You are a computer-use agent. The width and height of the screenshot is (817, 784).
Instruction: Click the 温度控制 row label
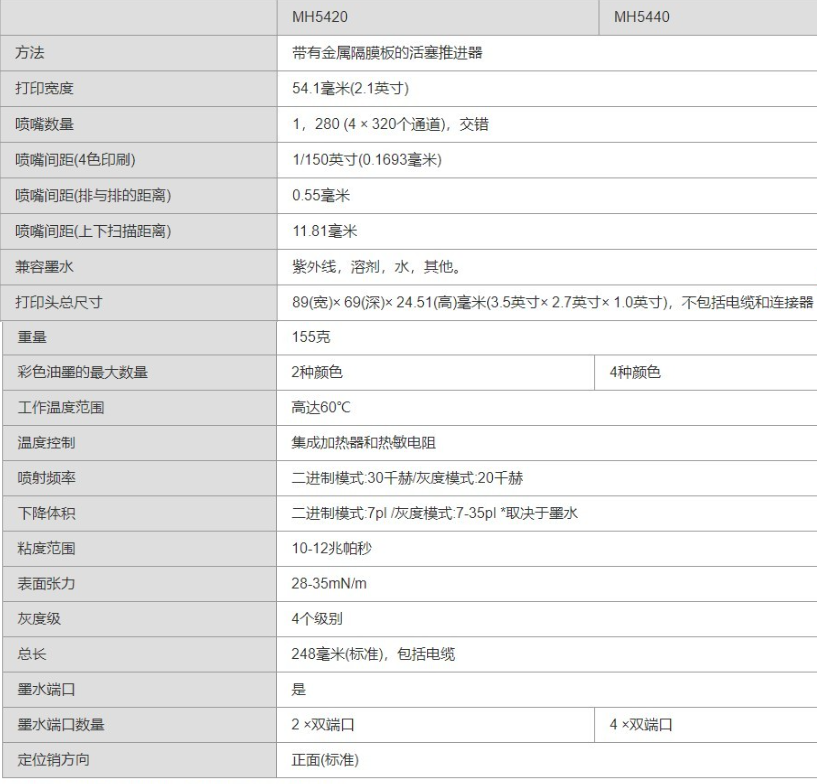[x=46, y=443]
